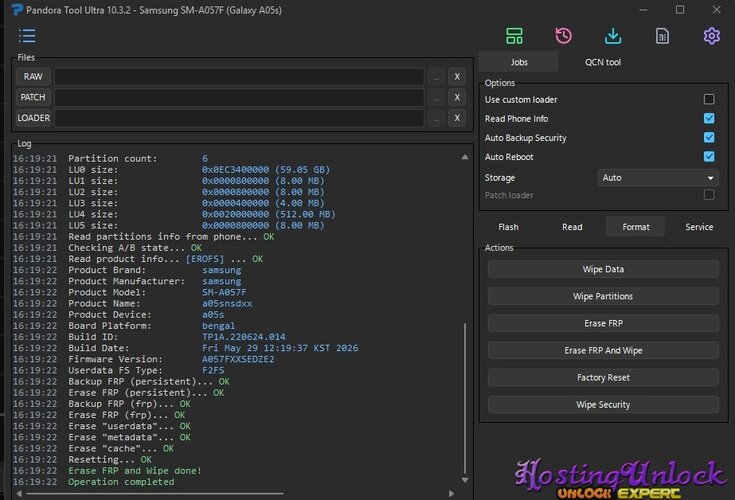
Task: Switch to the Jobs tab
Action: click(519, 62)
